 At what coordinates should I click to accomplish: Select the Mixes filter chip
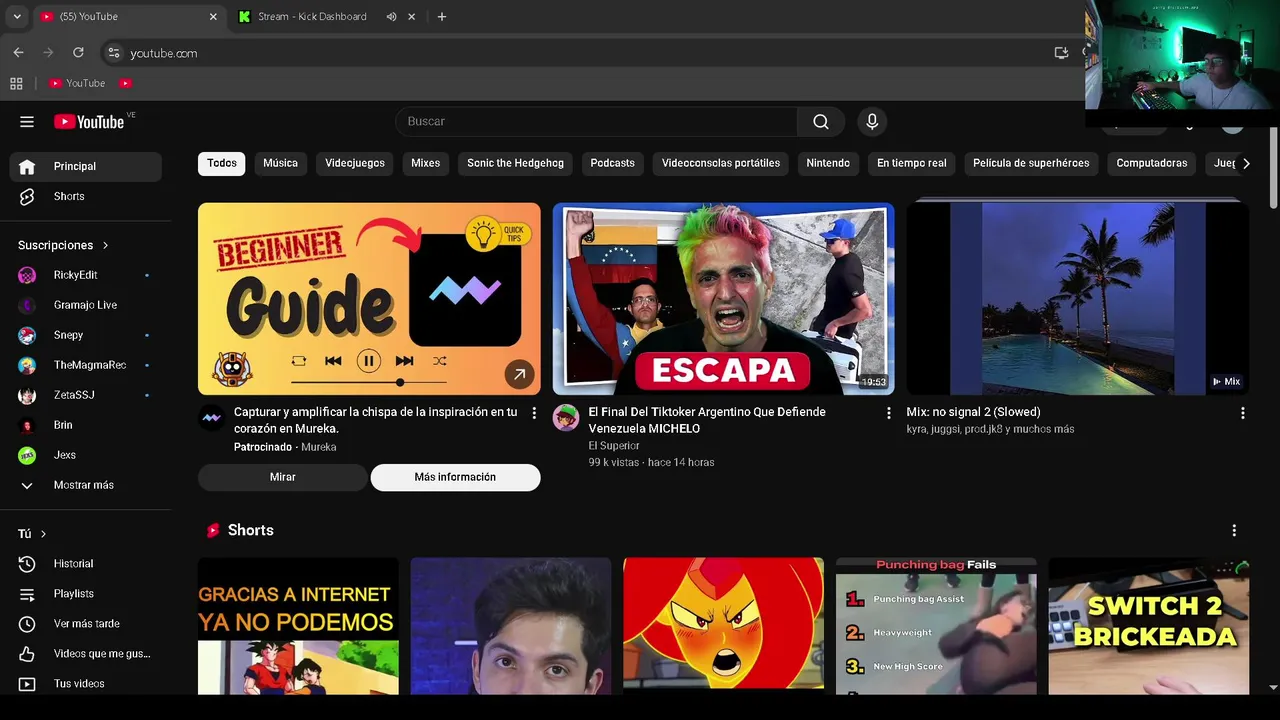pos(425,163)
